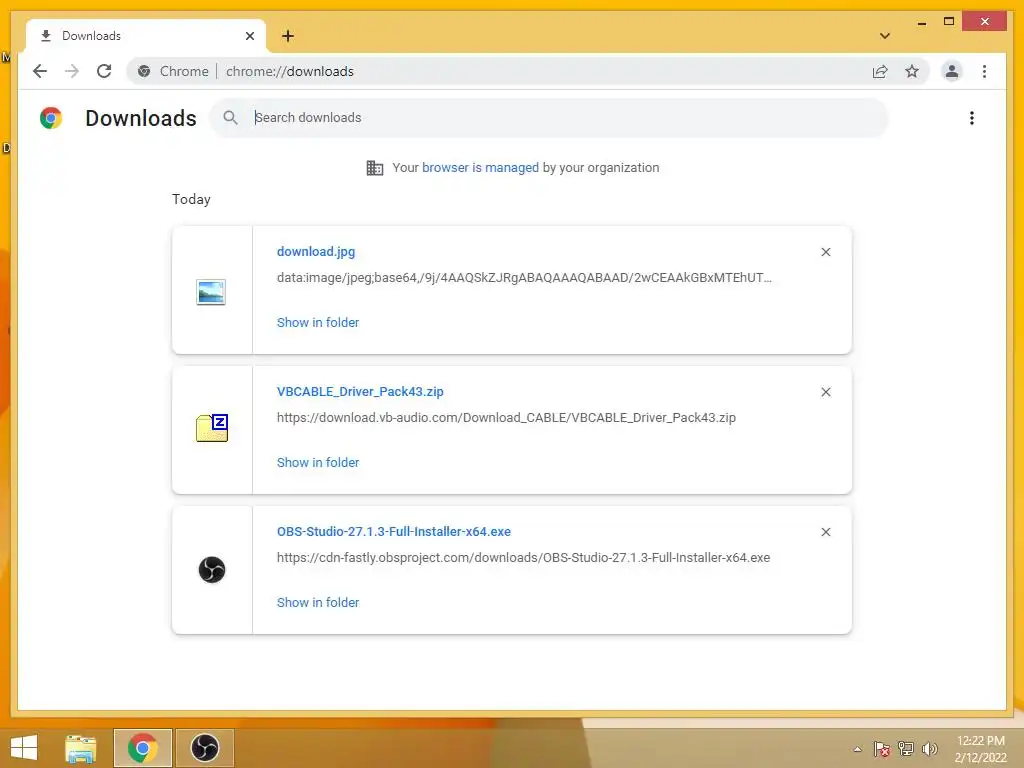Click the search magnifier icon

point(230,118)
